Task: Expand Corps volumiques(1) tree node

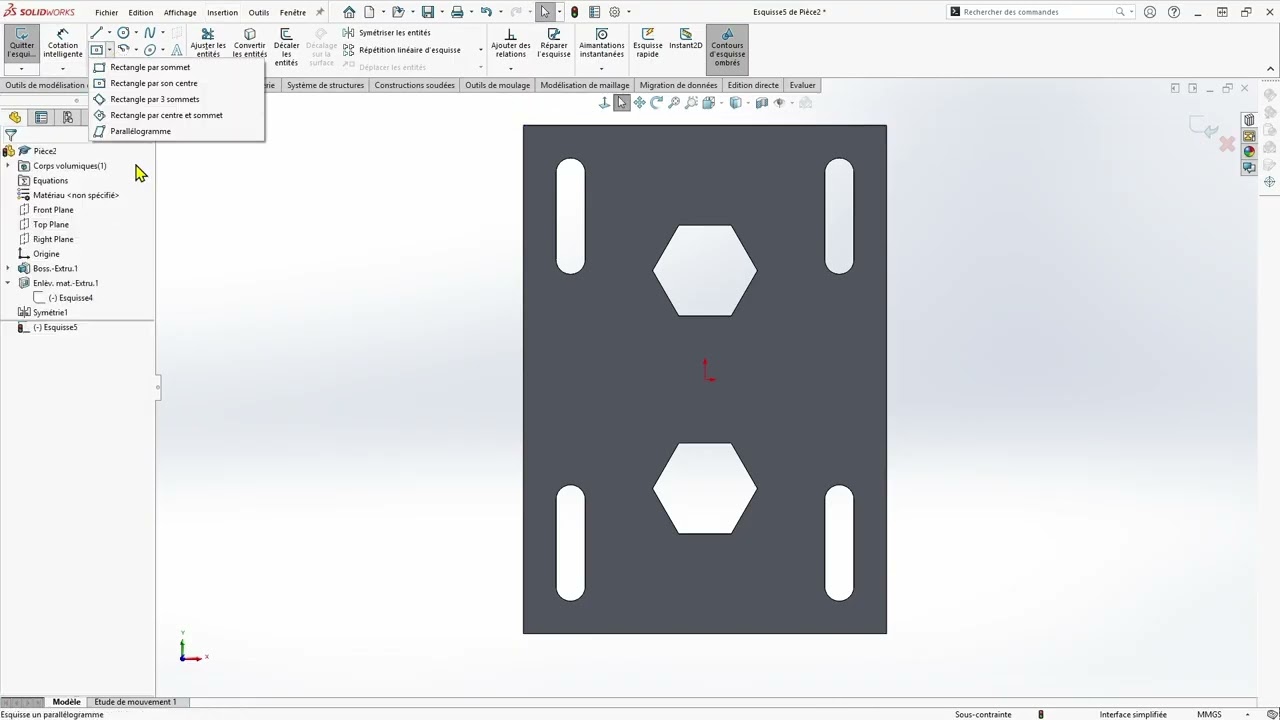Action: pyautogui.click(x=8, y=166)
